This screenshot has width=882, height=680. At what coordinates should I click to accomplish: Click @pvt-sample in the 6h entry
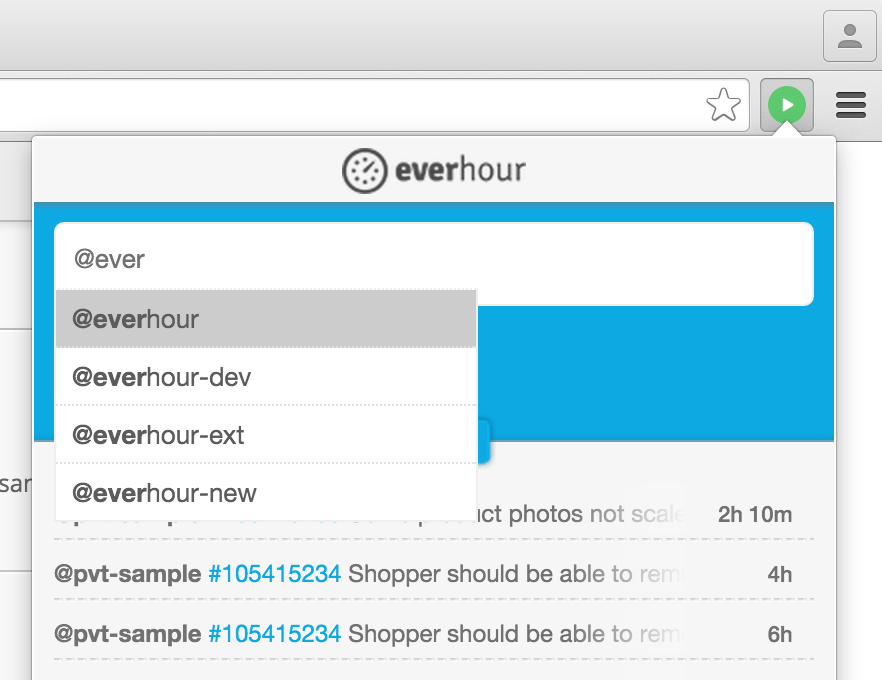[x=128, y=634]
